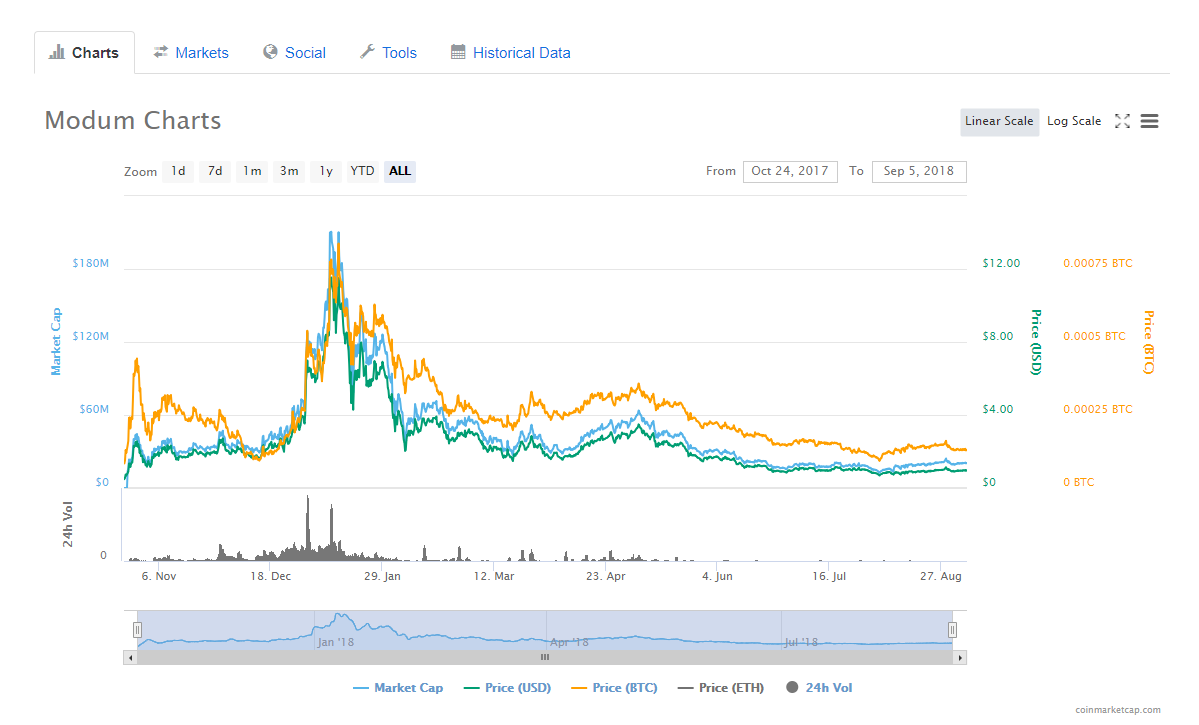Click the 0.00025 BTC axis label

pyautogui.click(x=1097, y=409)
